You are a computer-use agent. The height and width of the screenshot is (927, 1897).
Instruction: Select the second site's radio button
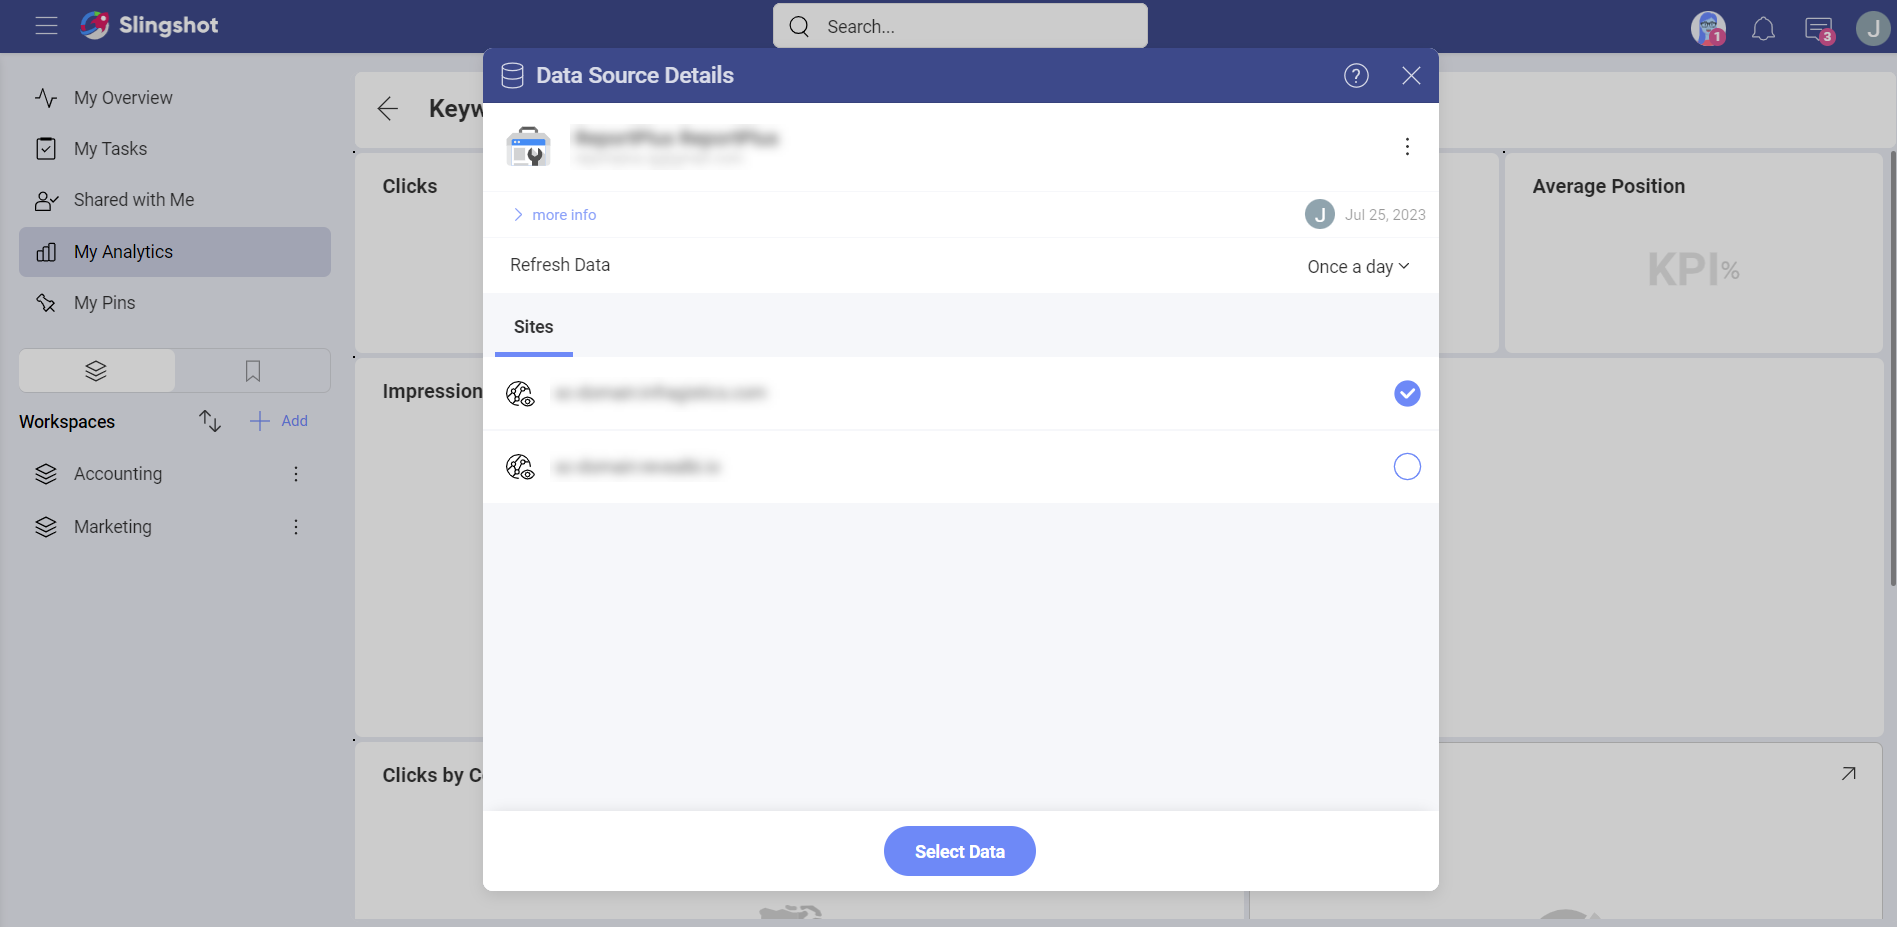(x=1407, y=467)
